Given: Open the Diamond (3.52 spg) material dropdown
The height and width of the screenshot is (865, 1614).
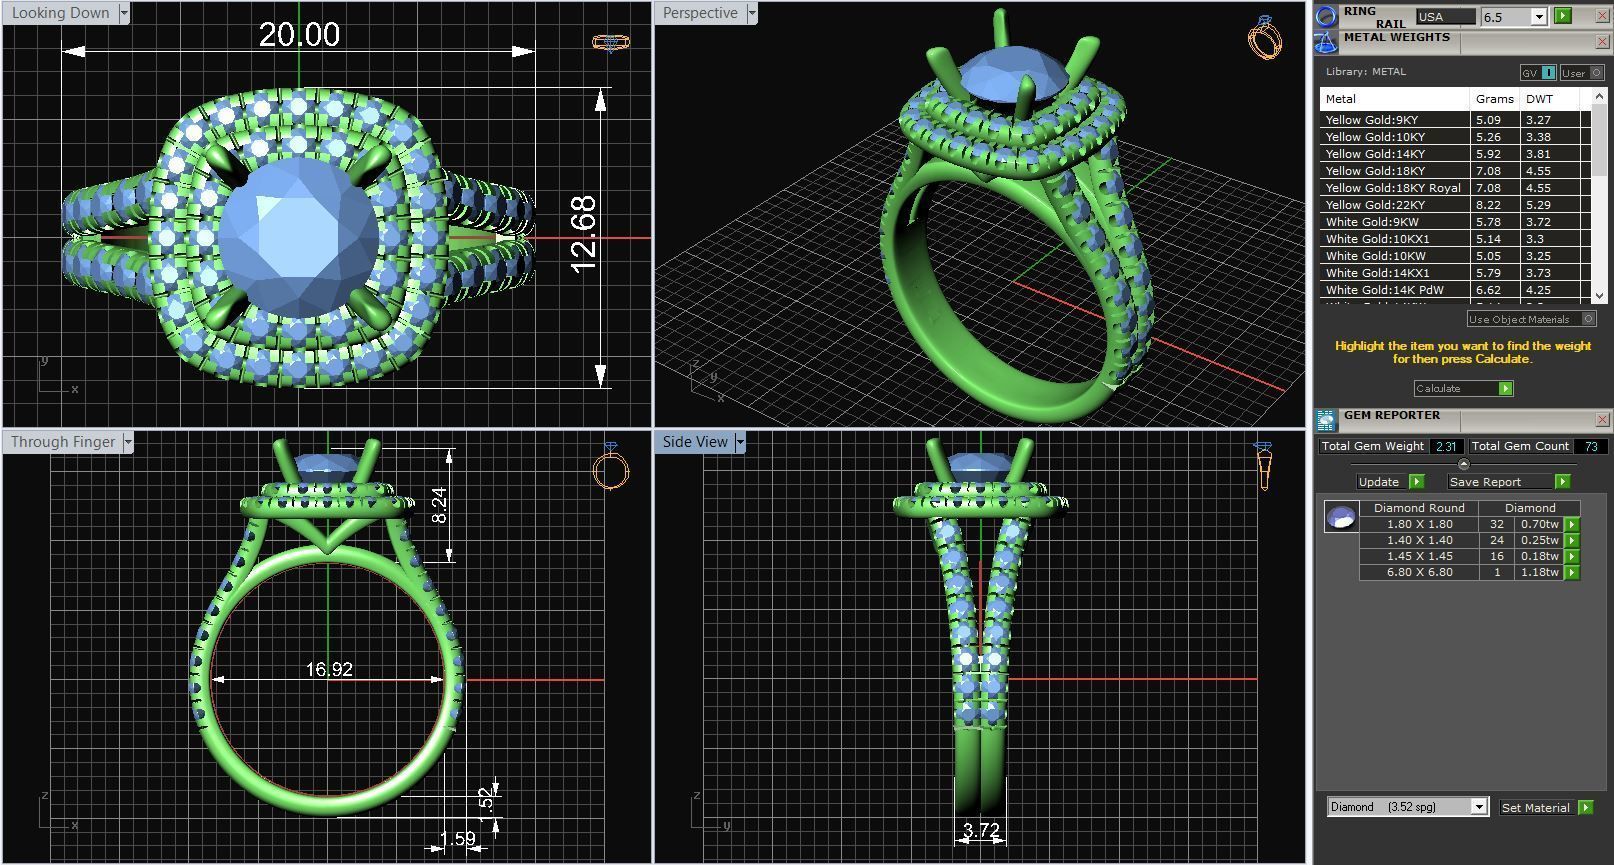Looking at the screenshot, I should coord(1479,807).
